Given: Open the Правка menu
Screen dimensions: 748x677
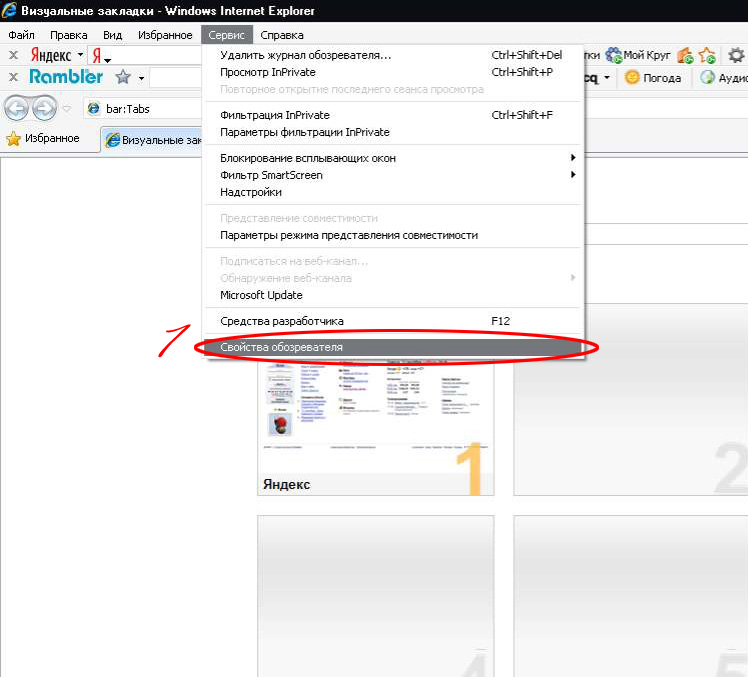Looking at the screenshot, I should [x=69, y=35].
